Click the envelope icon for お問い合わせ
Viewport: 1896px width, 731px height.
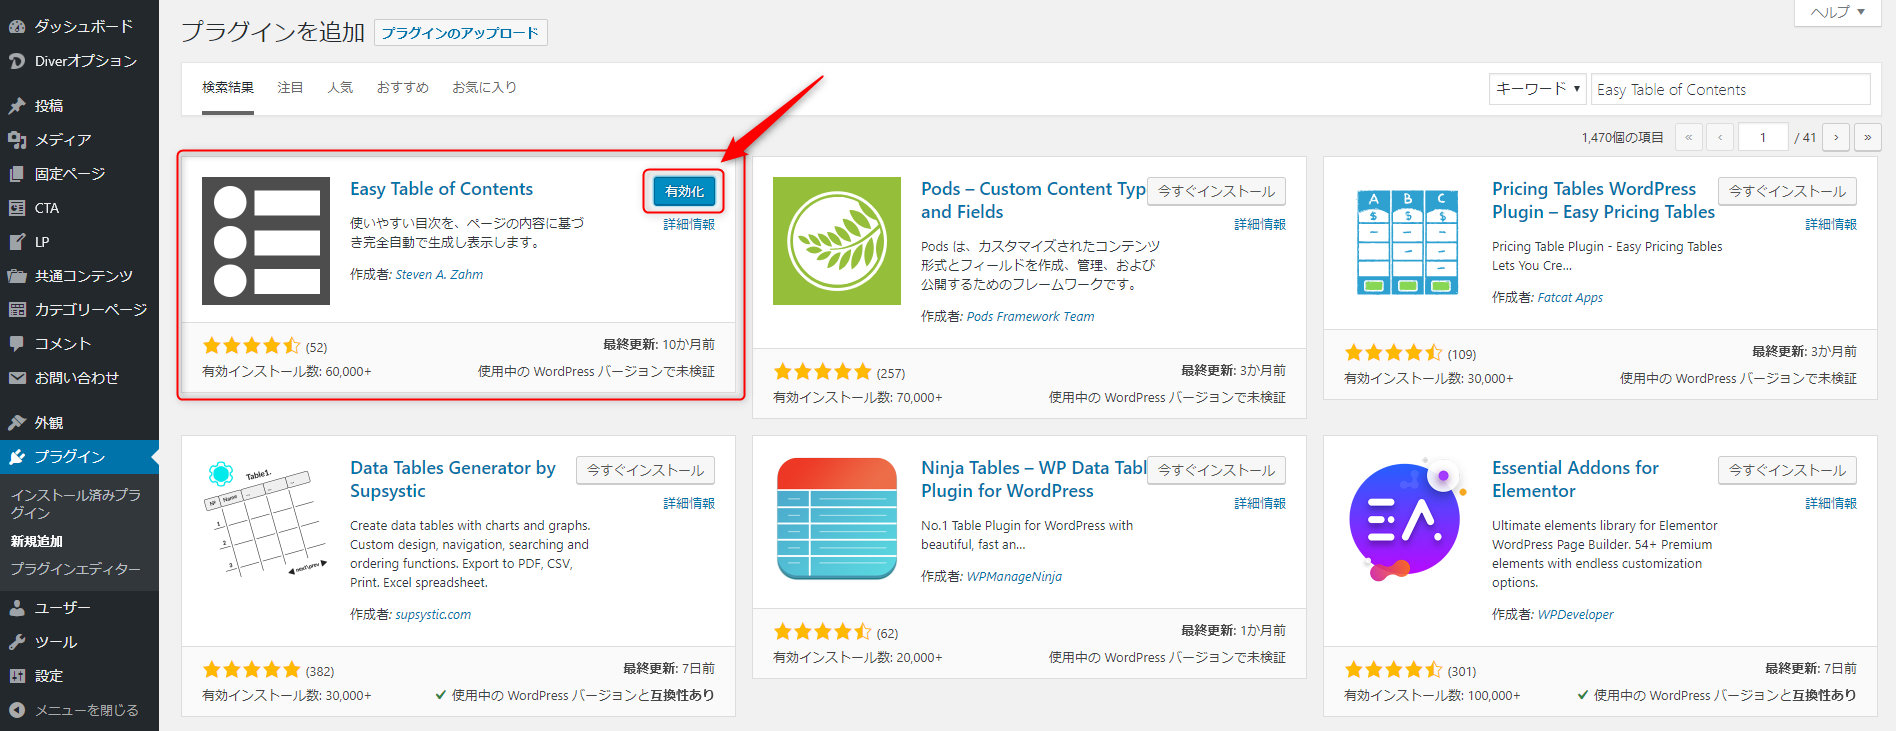(17, 378)
